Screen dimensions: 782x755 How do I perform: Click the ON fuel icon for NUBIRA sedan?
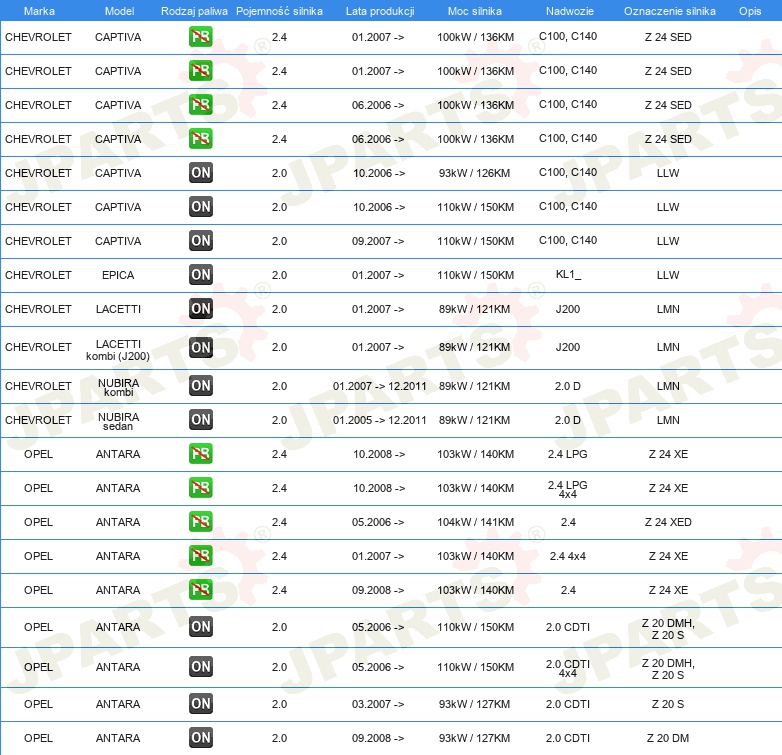pyautogui.click(x=201, y=419)
